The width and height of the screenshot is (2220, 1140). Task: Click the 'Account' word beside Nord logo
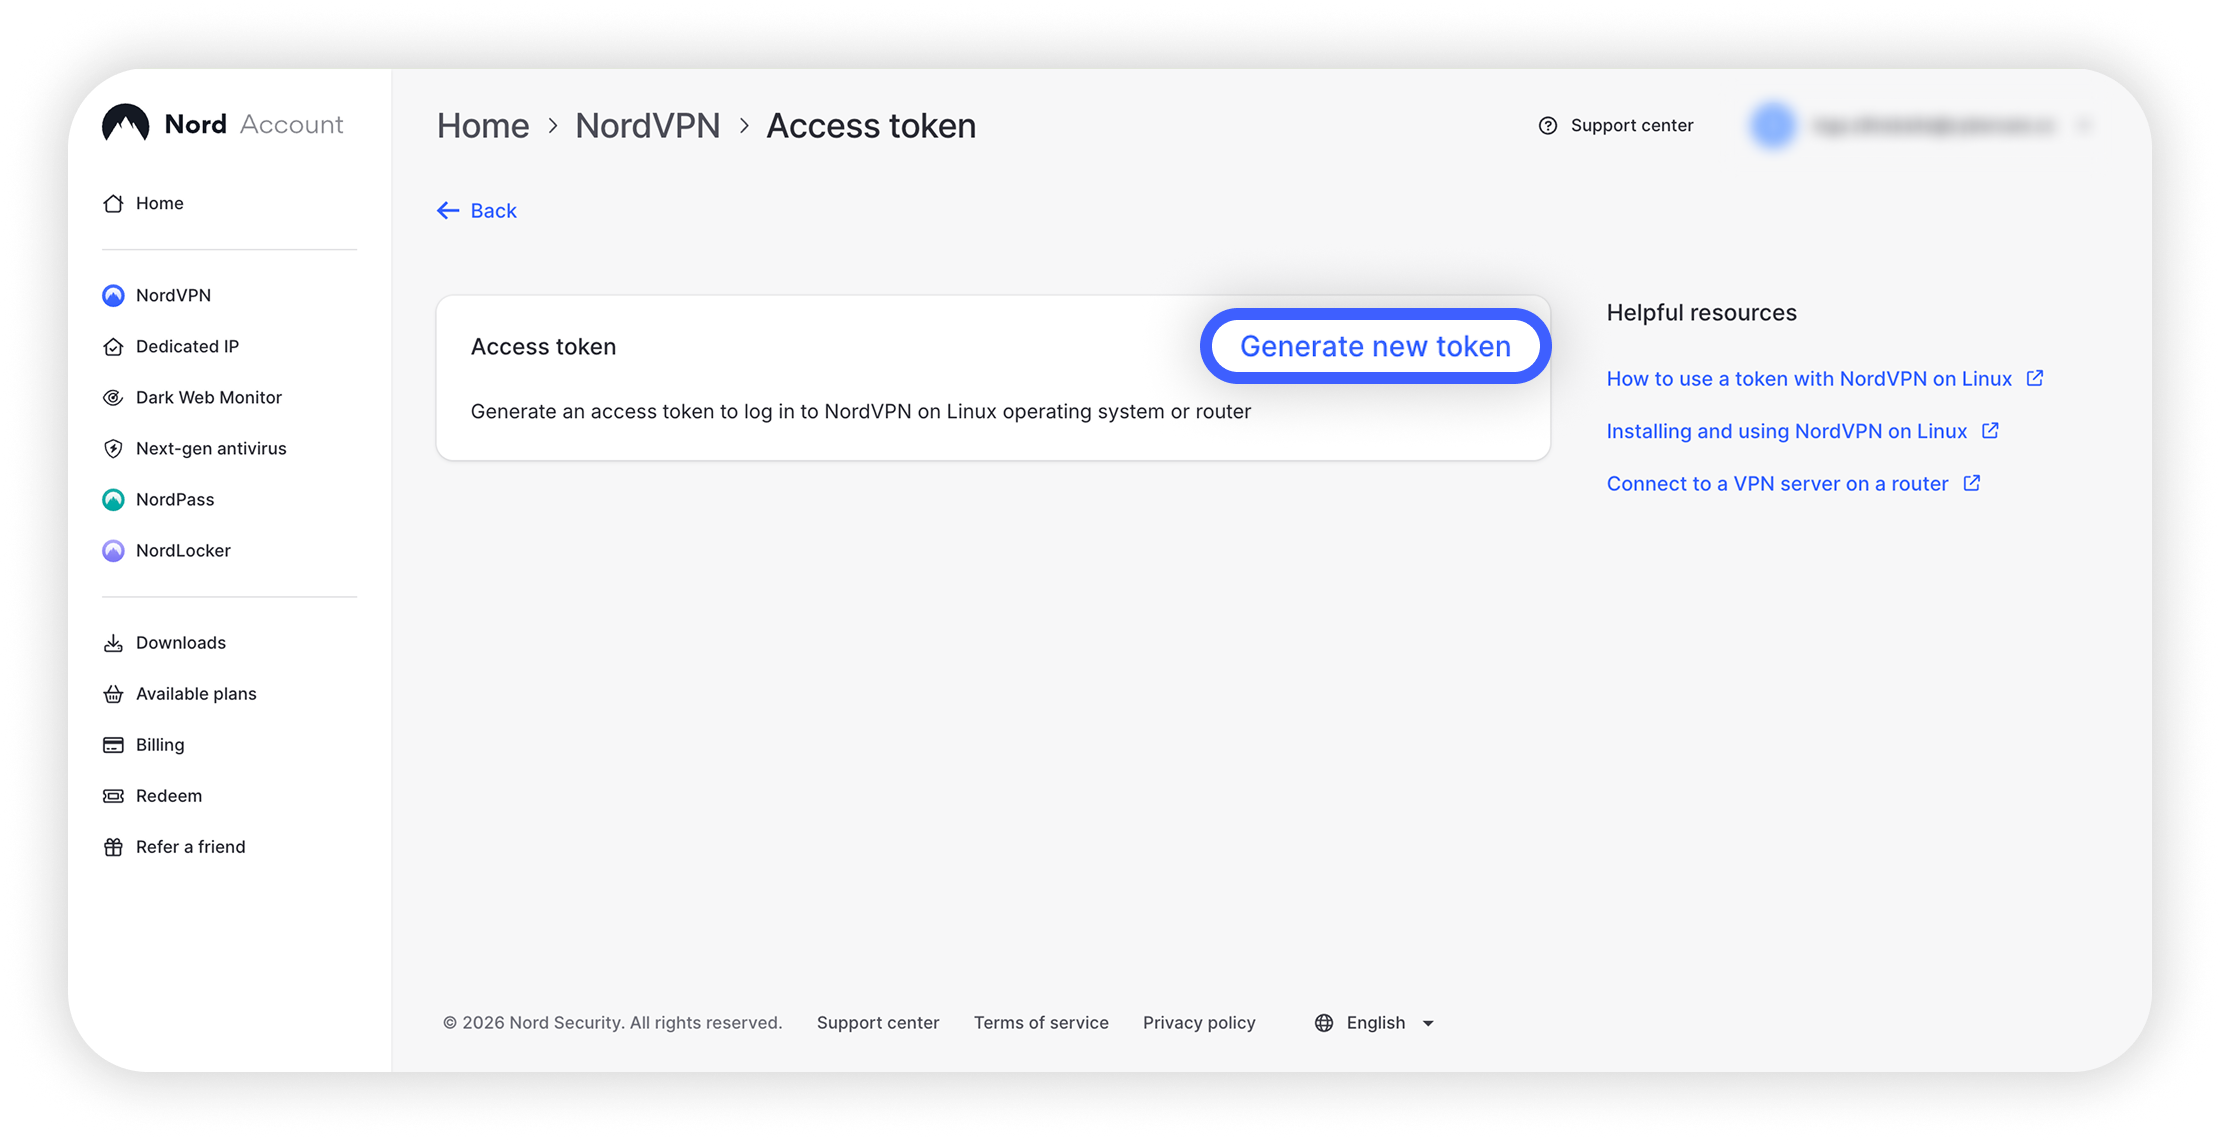(x=291, y=124)
